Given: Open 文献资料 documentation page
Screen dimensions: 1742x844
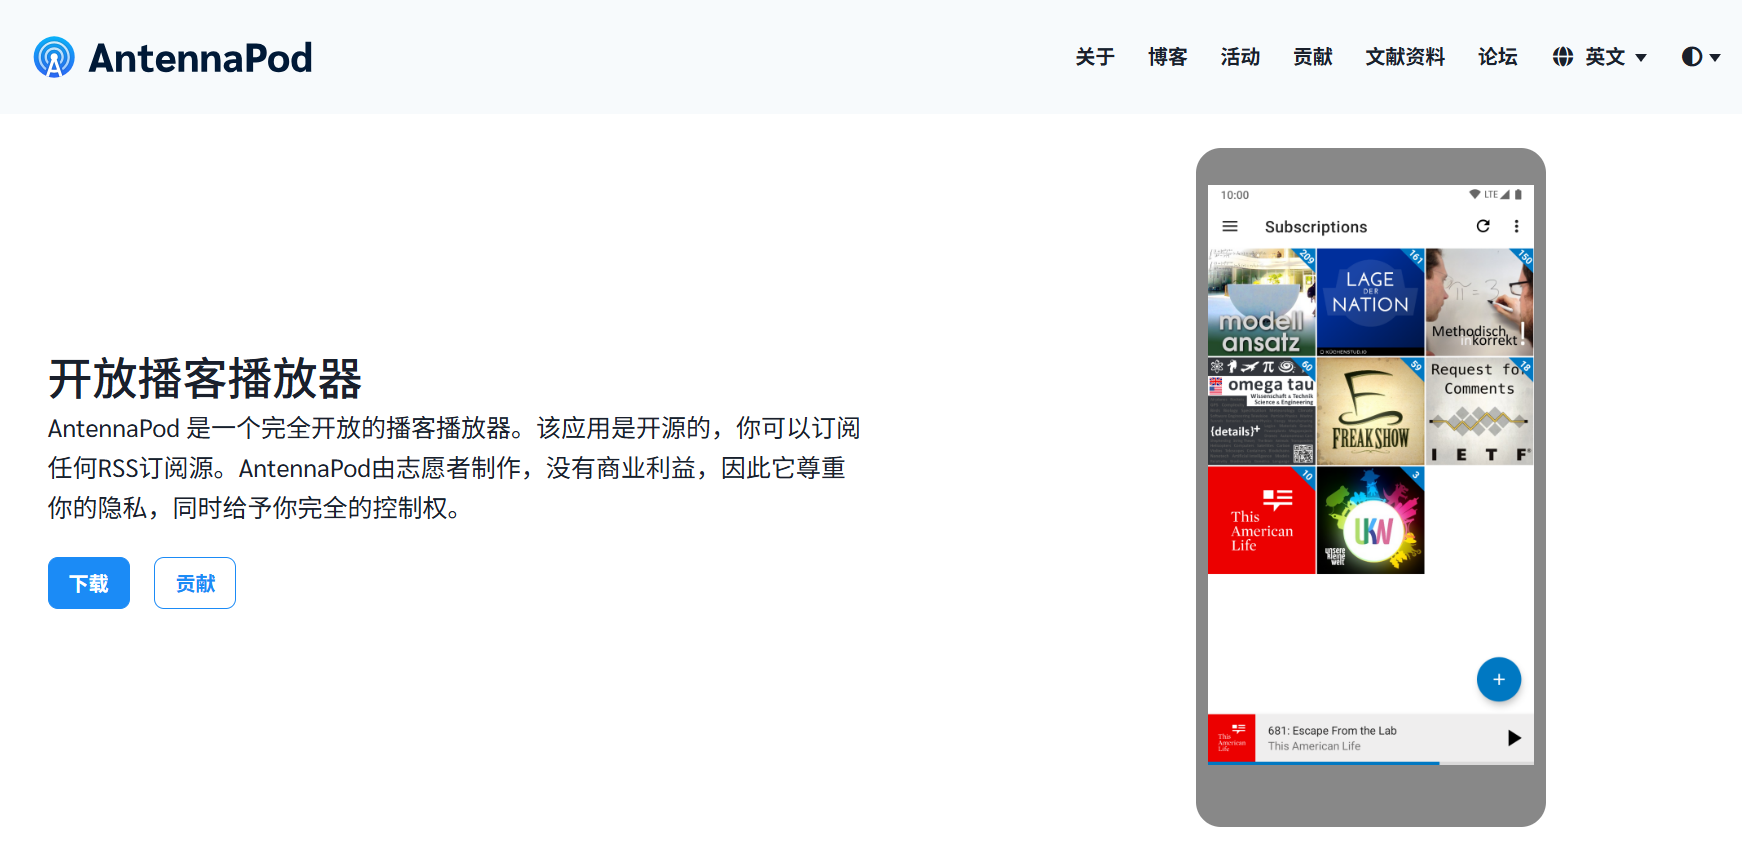Looking at the screenshot, I should 1405,57.
